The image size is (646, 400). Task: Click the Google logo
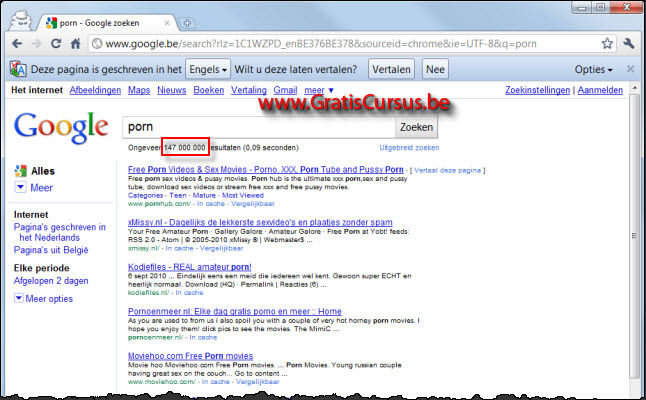click(61, 127)
